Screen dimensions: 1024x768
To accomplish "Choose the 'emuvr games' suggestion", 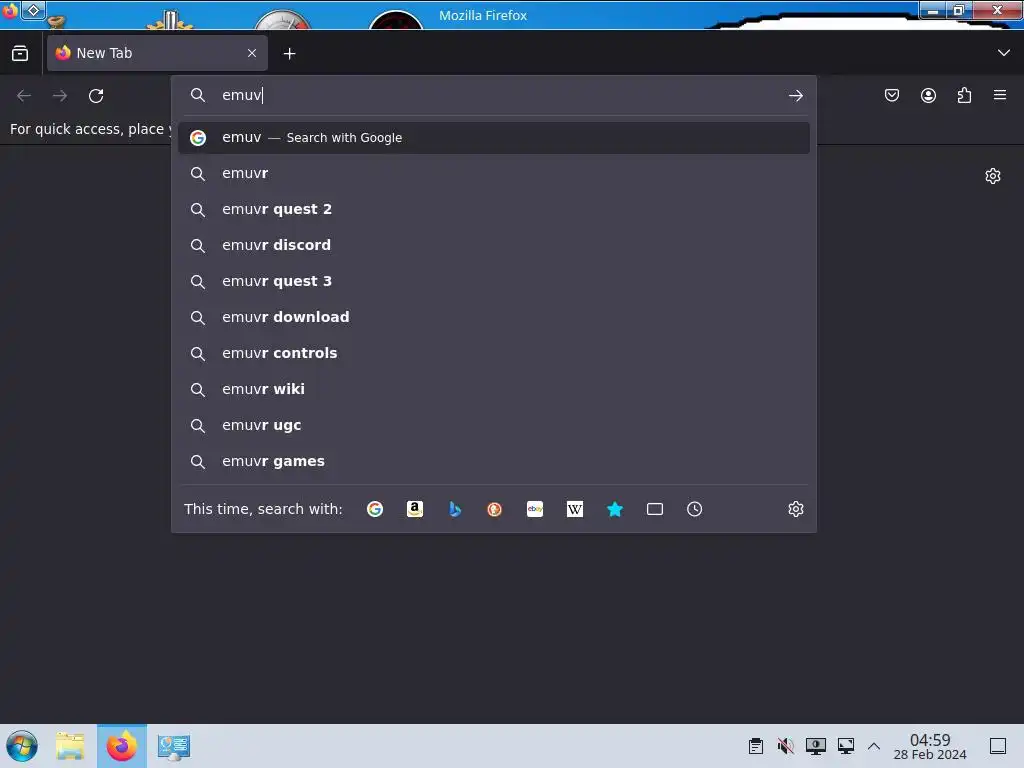I will [x=494, y=461].
